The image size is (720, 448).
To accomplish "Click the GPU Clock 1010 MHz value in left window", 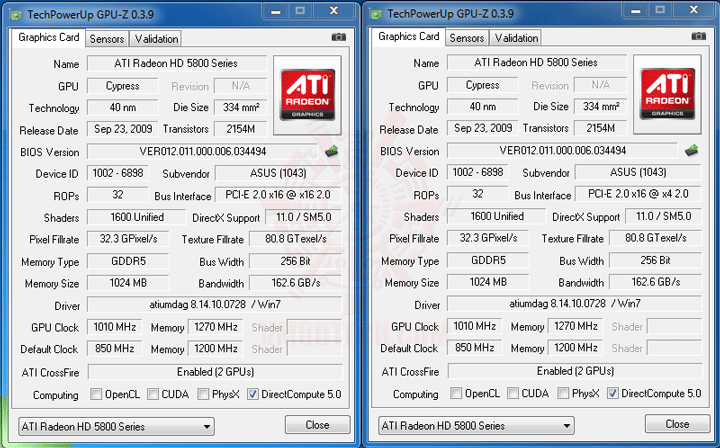I will [115, 327].
